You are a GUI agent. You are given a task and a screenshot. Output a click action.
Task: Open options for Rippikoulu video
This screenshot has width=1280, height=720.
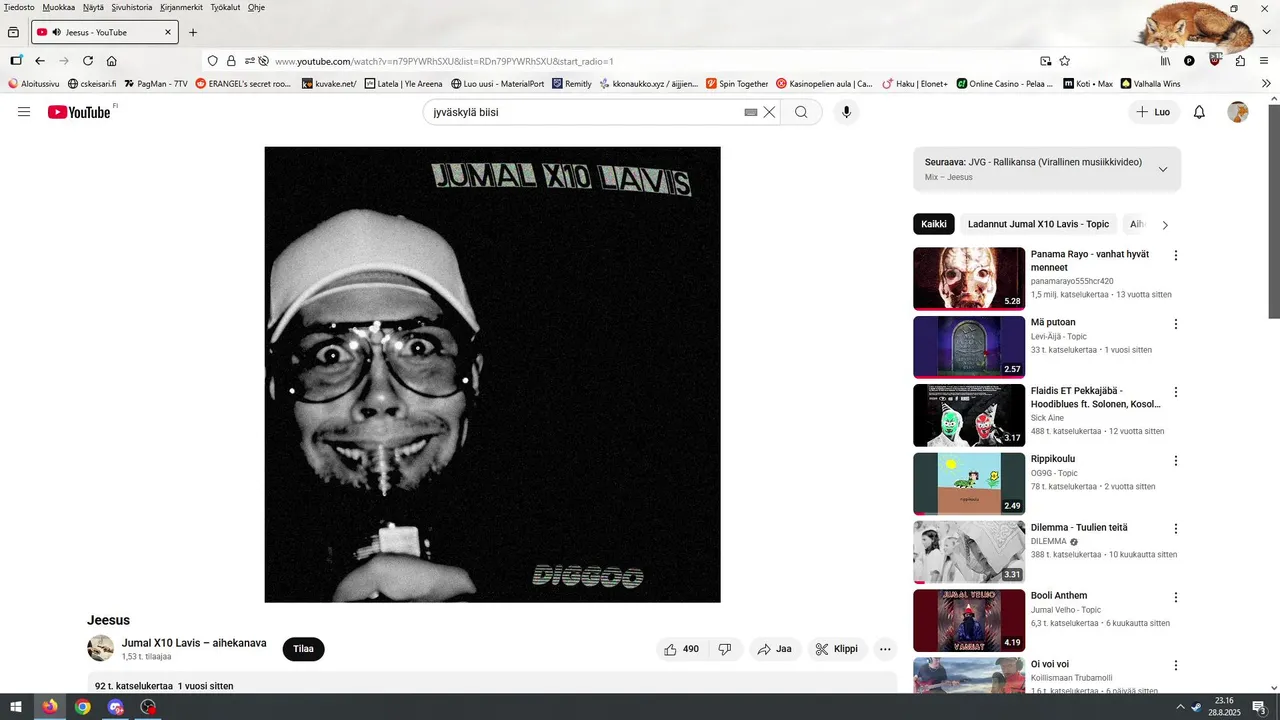click(1176, 461)
